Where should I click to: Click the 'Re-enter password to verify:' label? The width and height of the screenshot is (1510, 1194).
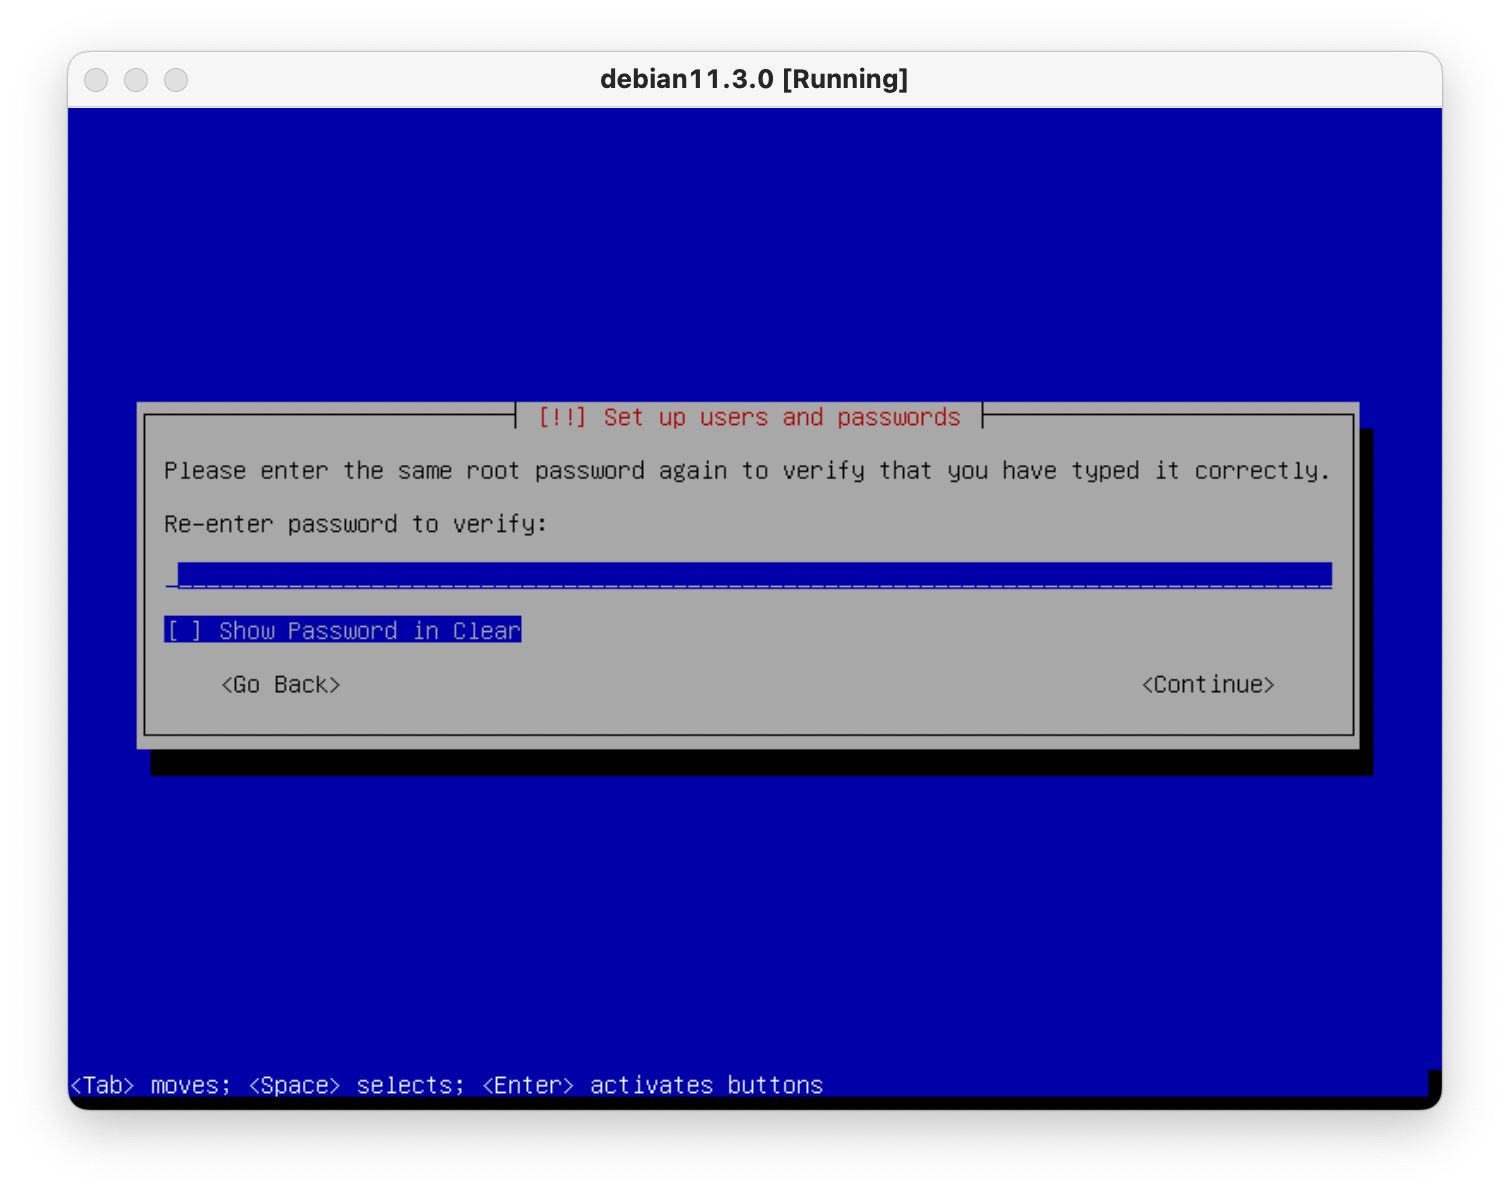tap(355, 524)
